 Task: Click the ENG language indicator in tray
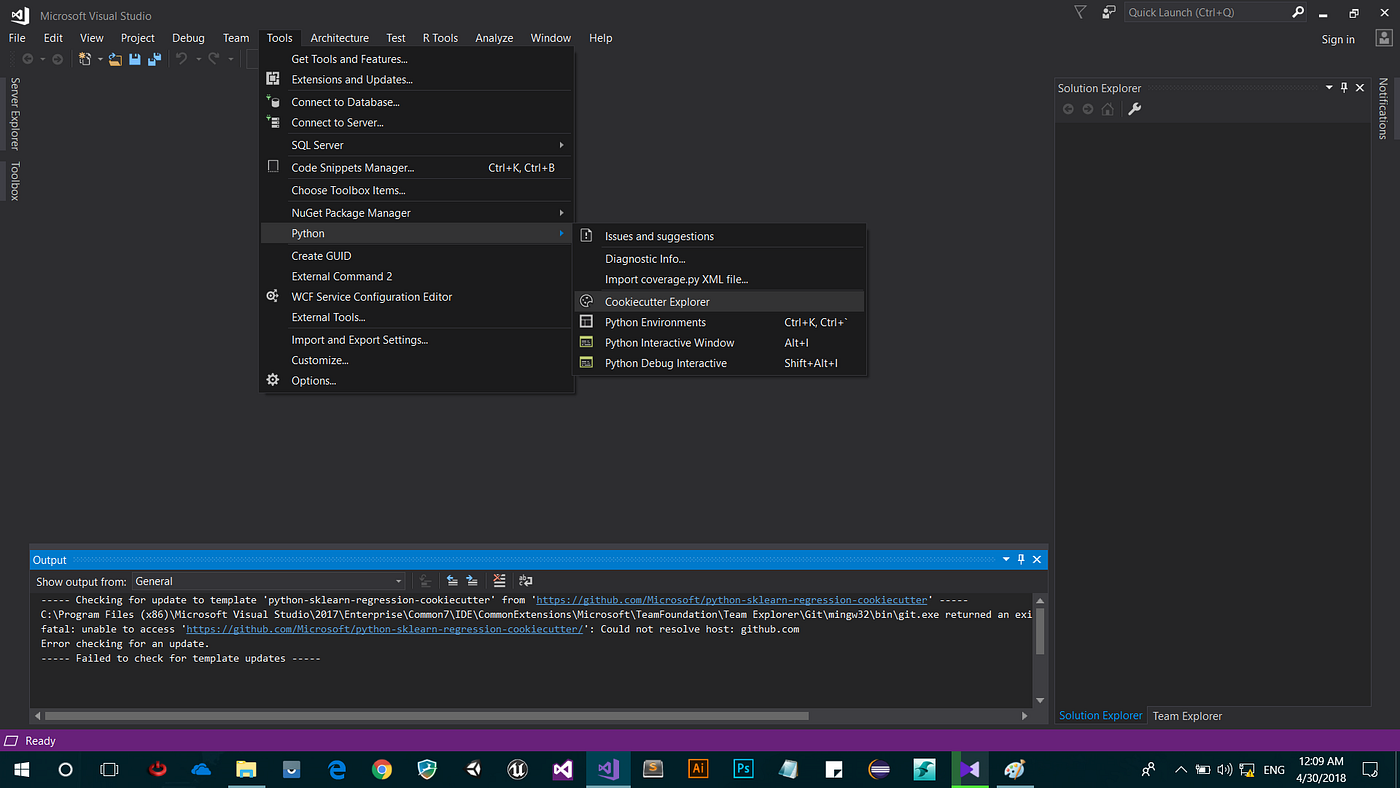(1274, 770)
